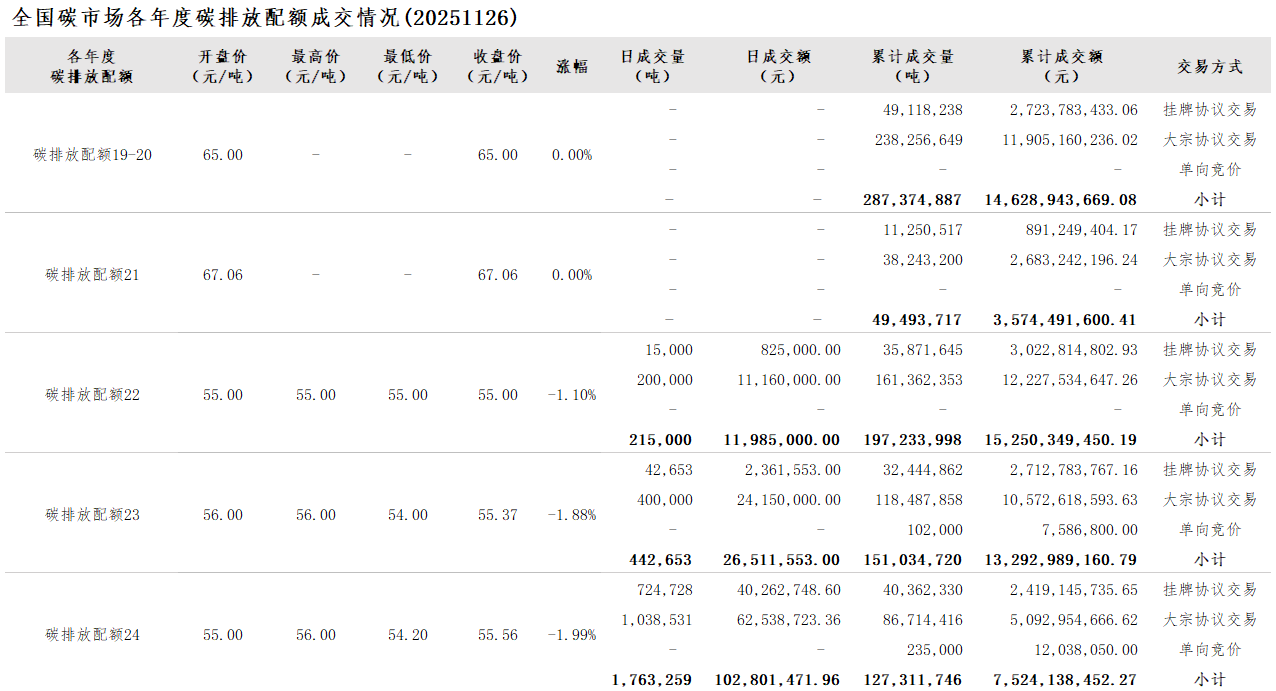
Task: Click the 累计成交额 column header
Action: [x=1061, y=66]
